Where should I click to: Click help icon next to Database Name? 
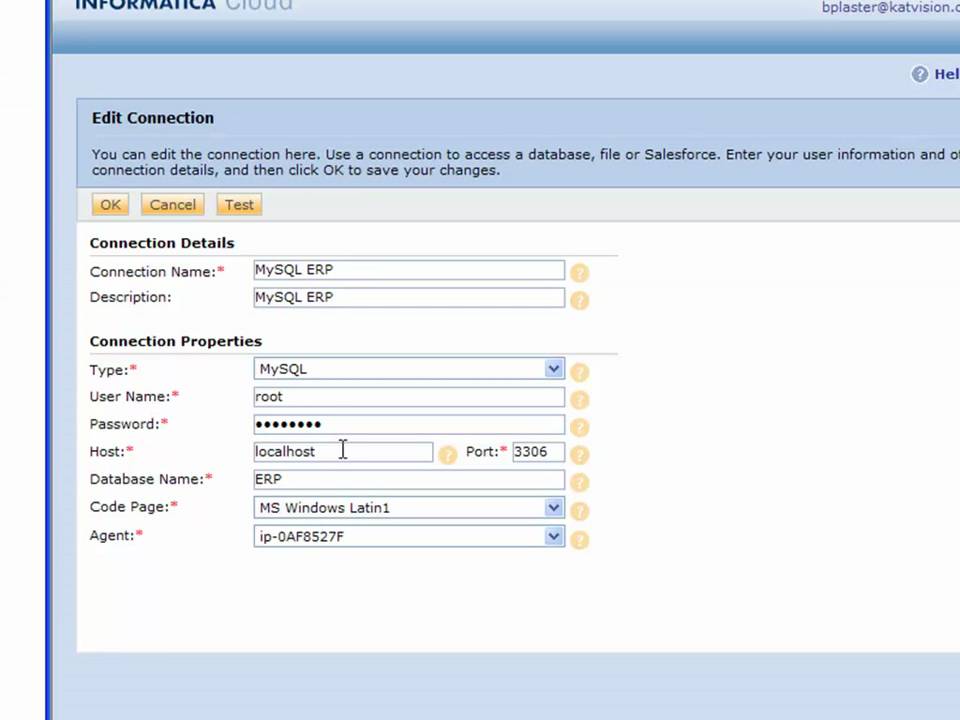coord(579,483)
